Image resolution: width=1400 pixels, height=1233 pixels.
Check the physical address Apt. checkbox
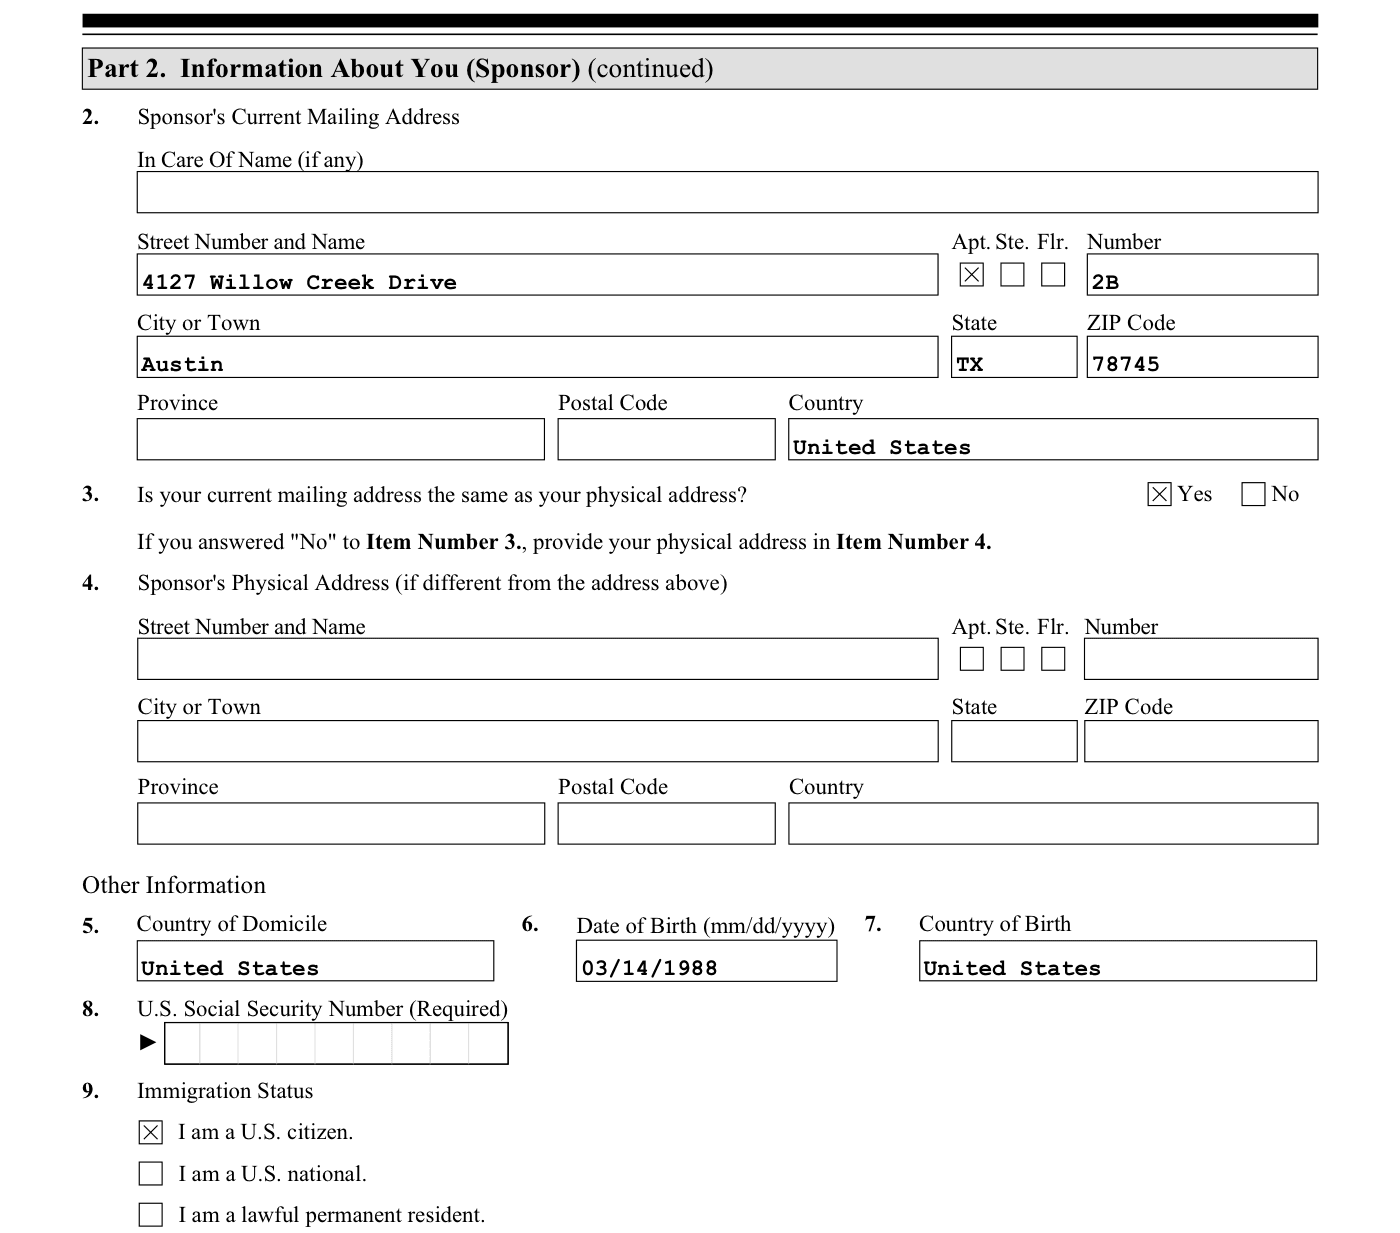point(971,658)
